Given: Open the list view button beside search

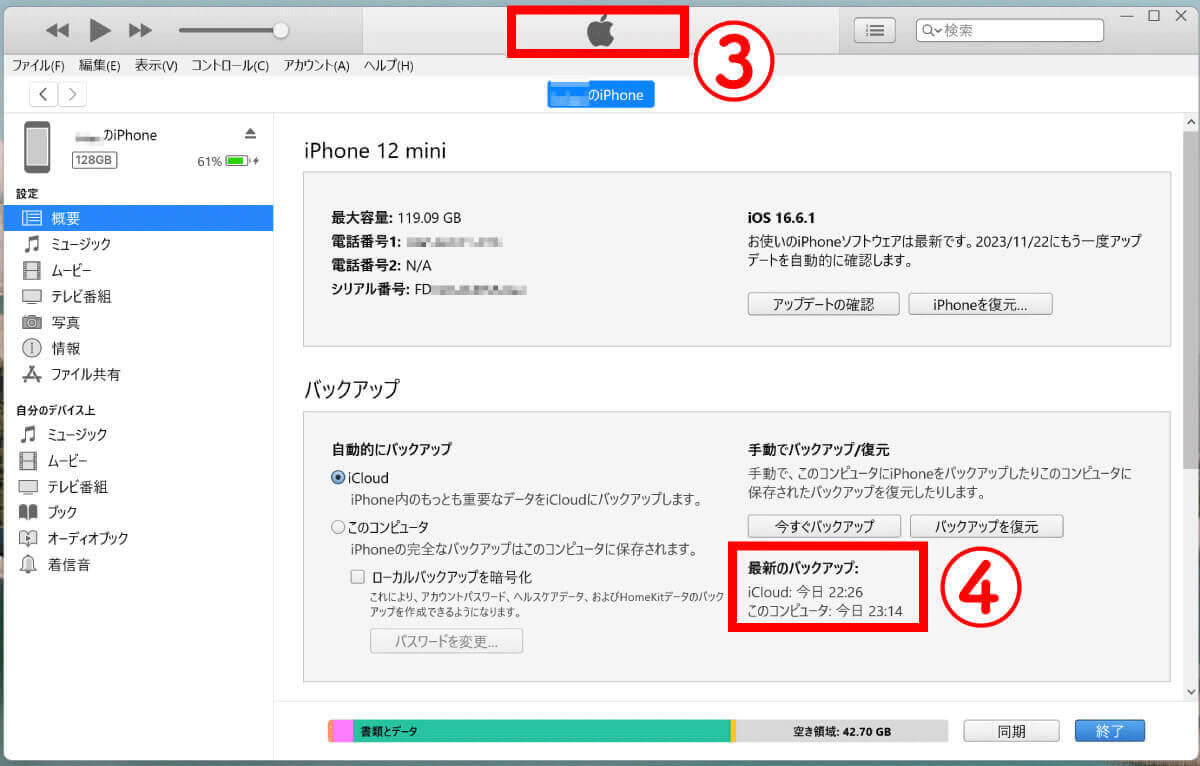Looking at the screenshot, I should (x=875, y=31).
